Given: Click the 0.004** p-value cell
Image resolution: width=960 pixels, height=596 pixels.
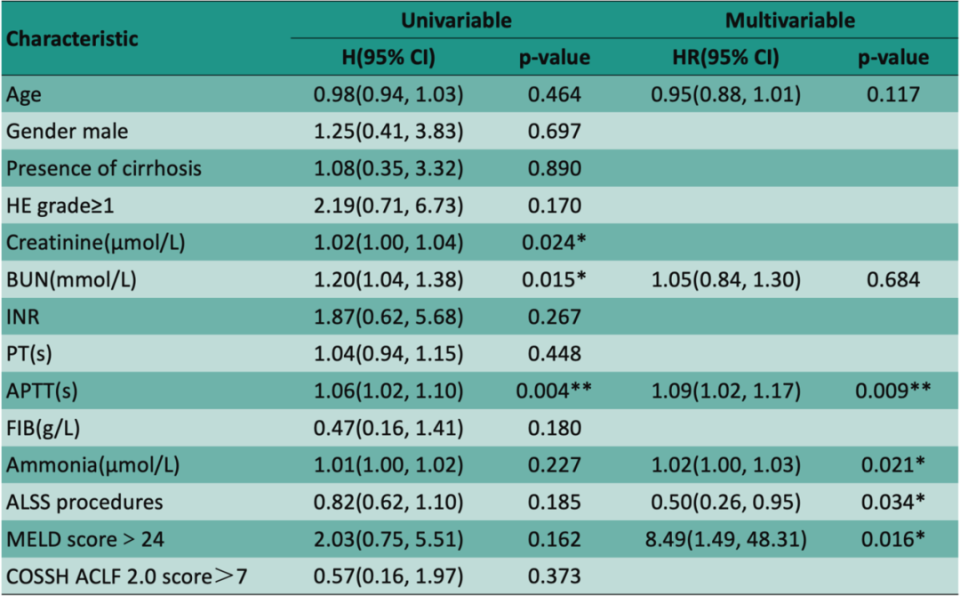Looking at the screenshot, I should tap(553, 391).
